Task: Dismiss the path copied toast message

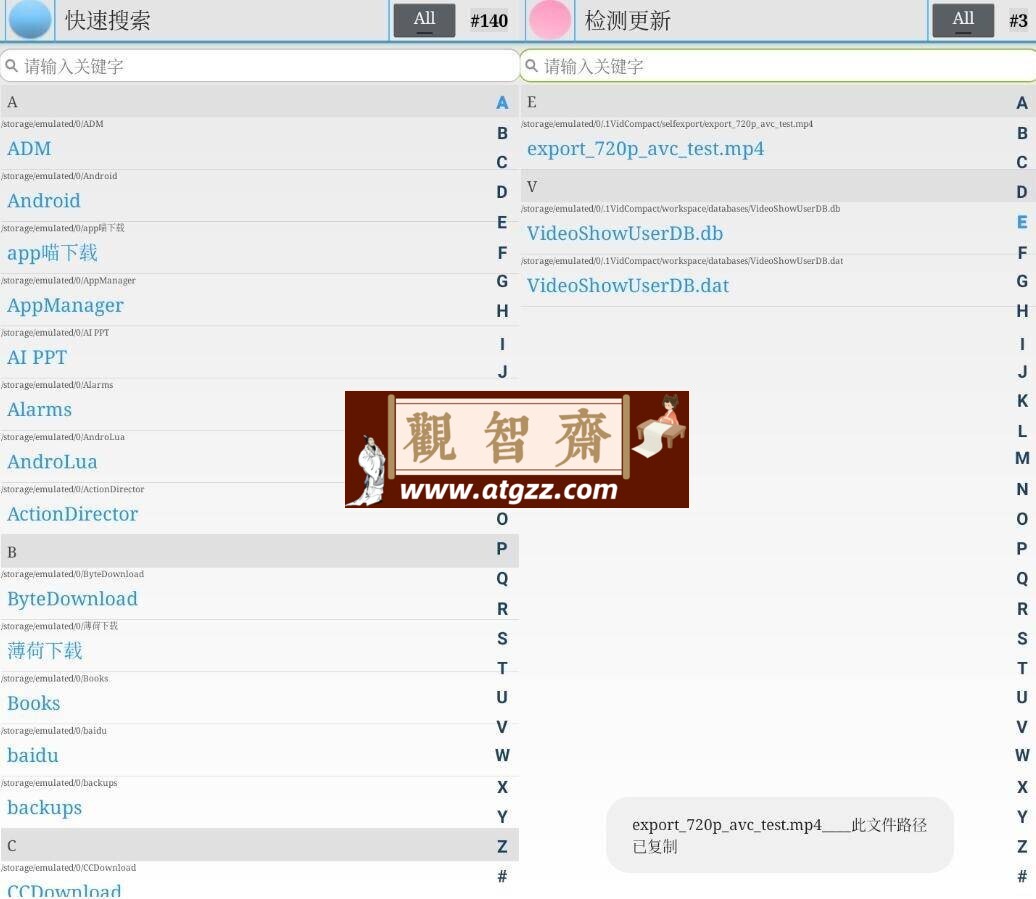Action: (780, 835)
